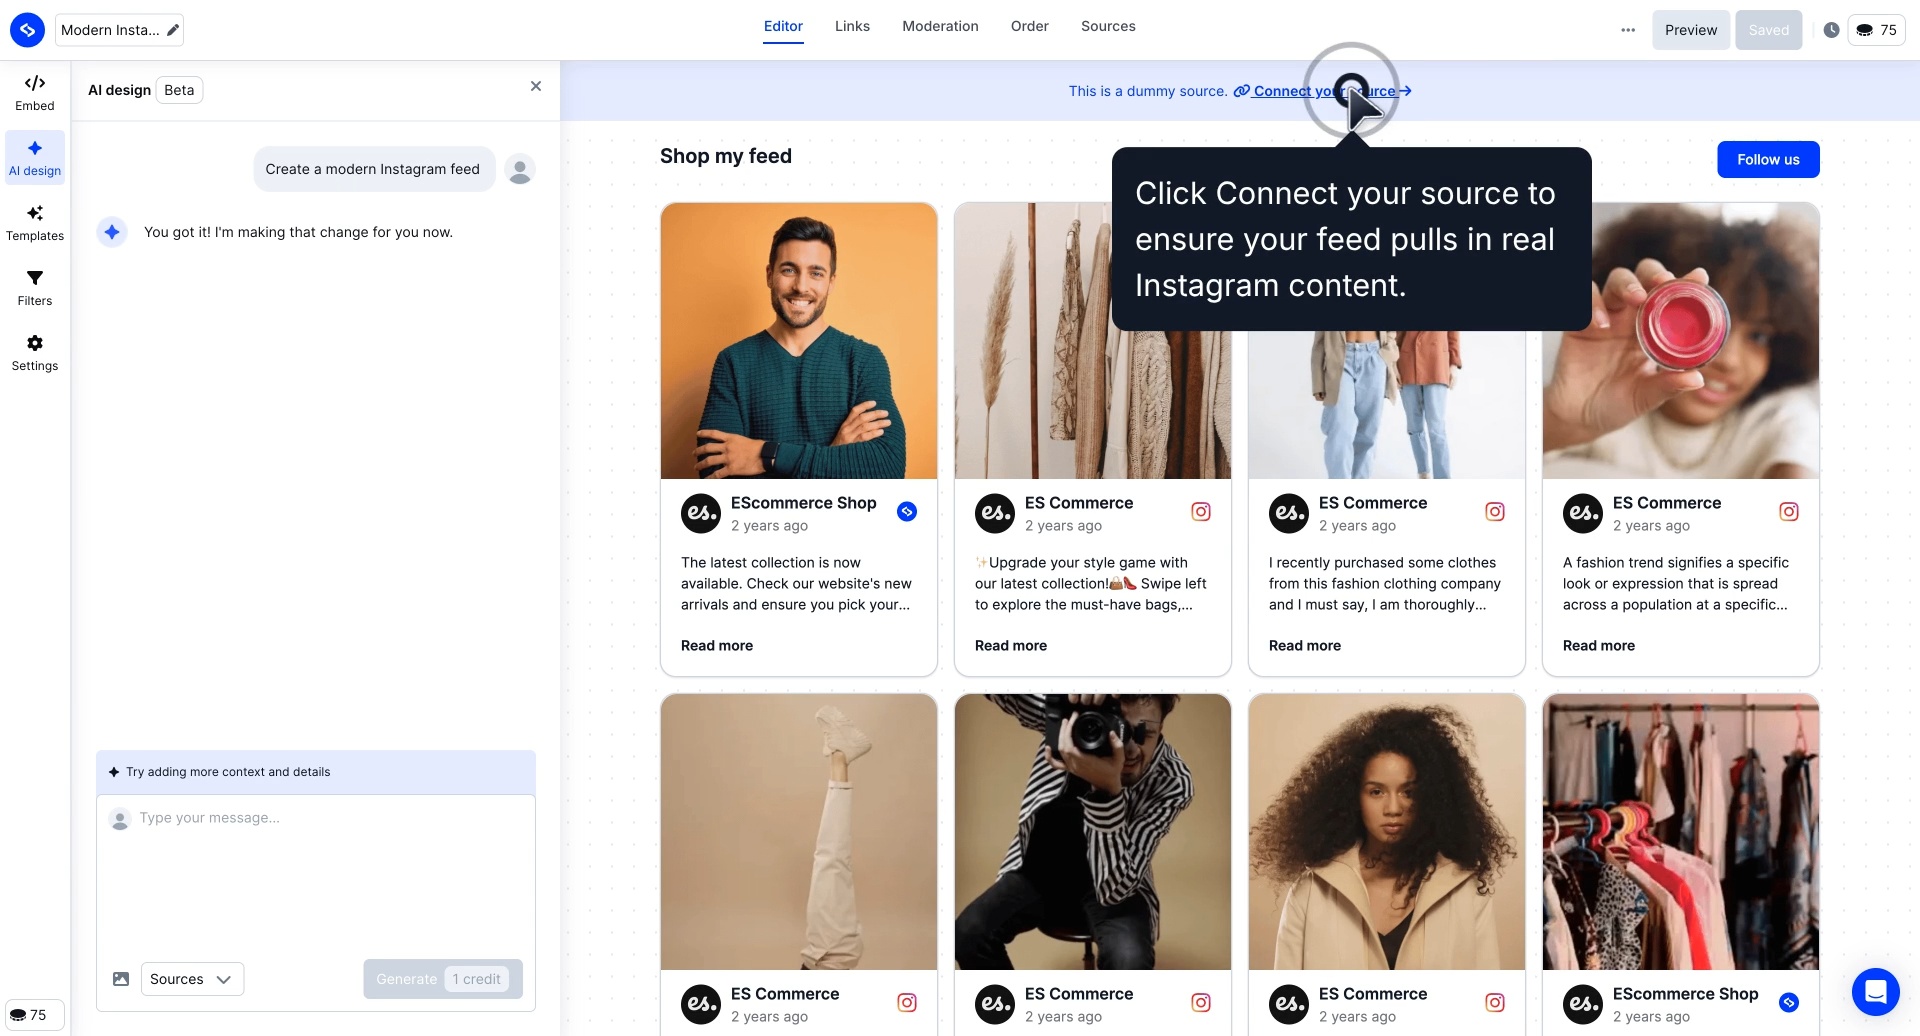
Task: Click the Saved button
Action: pyautogui.click(x=1768, y=30)
